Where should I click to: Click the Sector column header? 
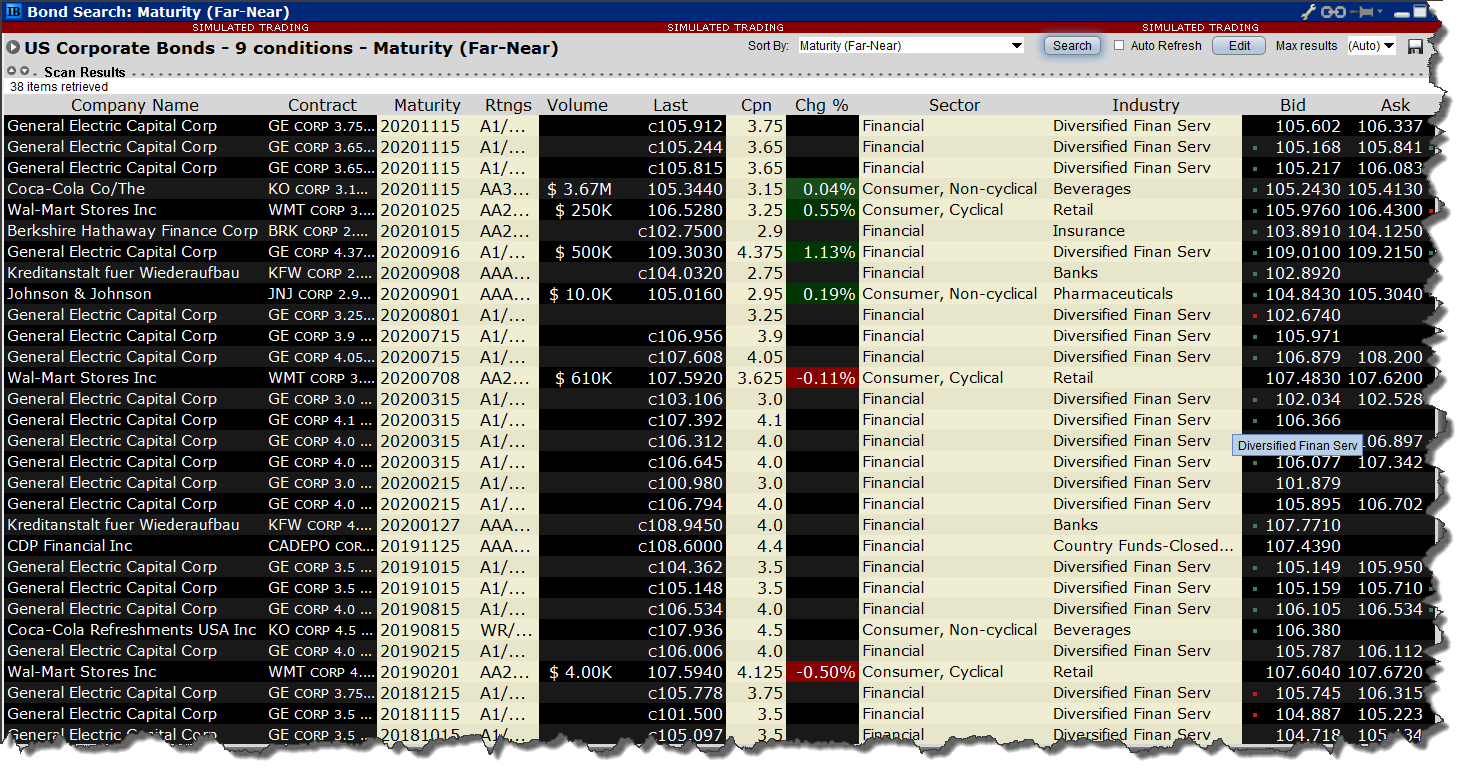954,105
